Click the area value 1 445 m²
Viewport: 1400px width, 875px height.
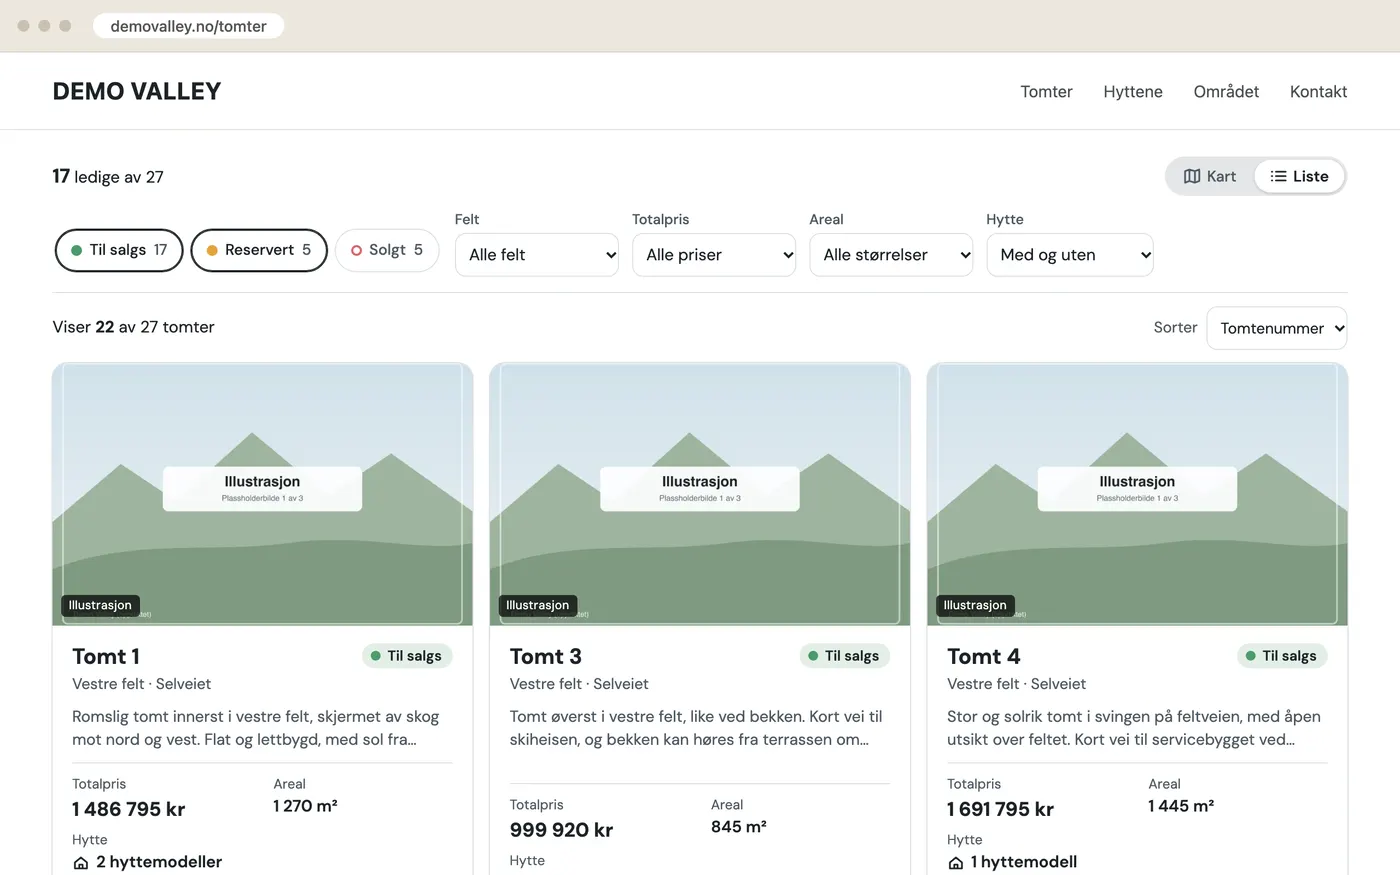(1181, 806)
